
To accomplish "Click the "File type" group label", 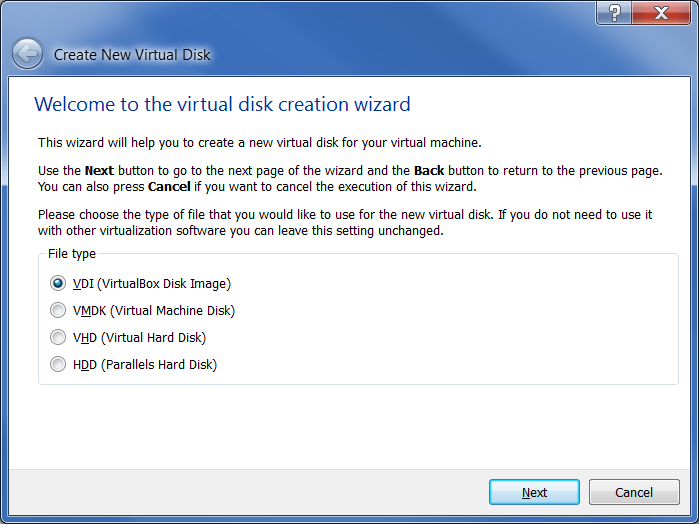I will click(72, 254).
